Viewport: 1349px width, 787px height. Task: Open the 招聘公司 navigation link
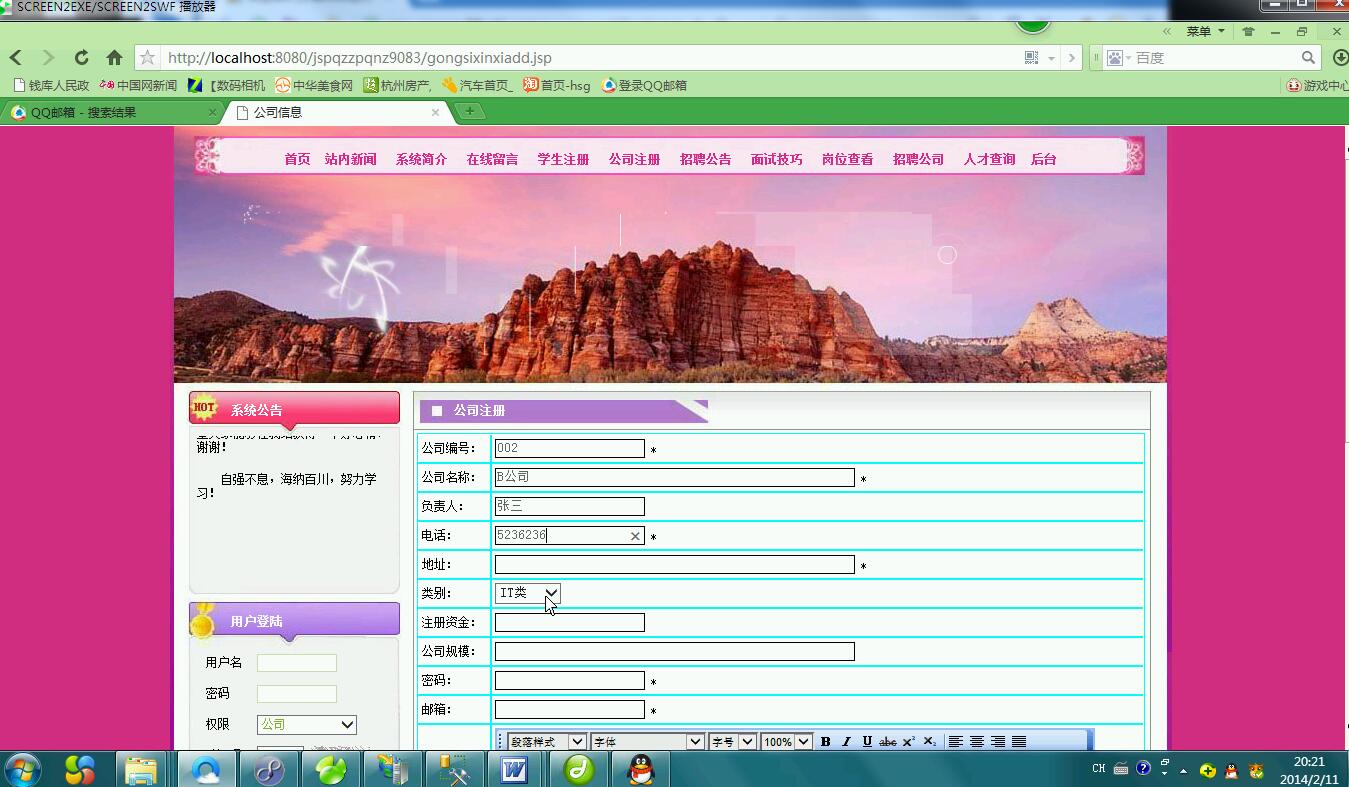tap(918, 159)
